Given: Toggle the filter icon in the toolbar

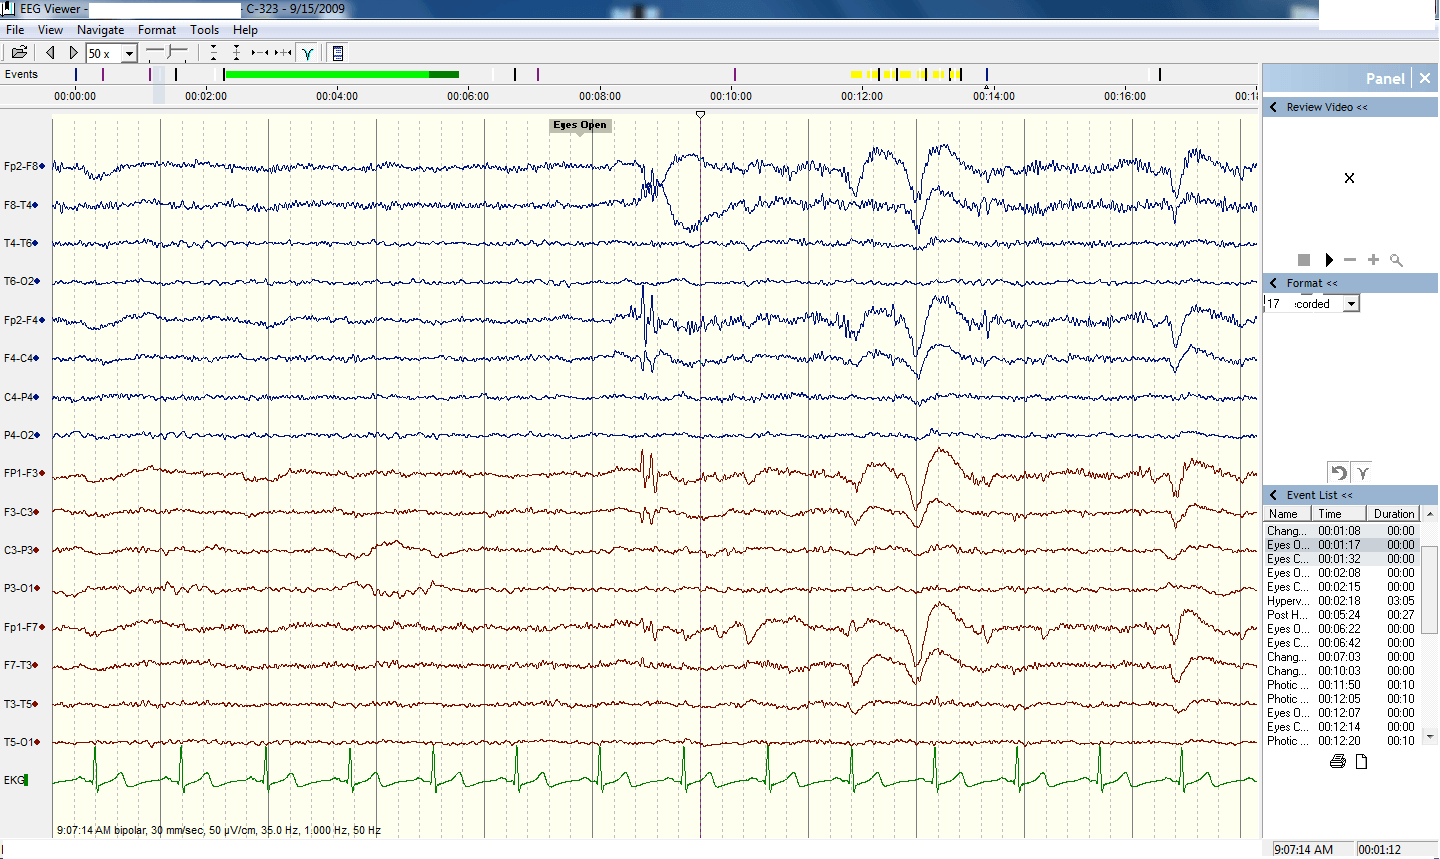Looking at the screenshot, I should click(308, 53).
